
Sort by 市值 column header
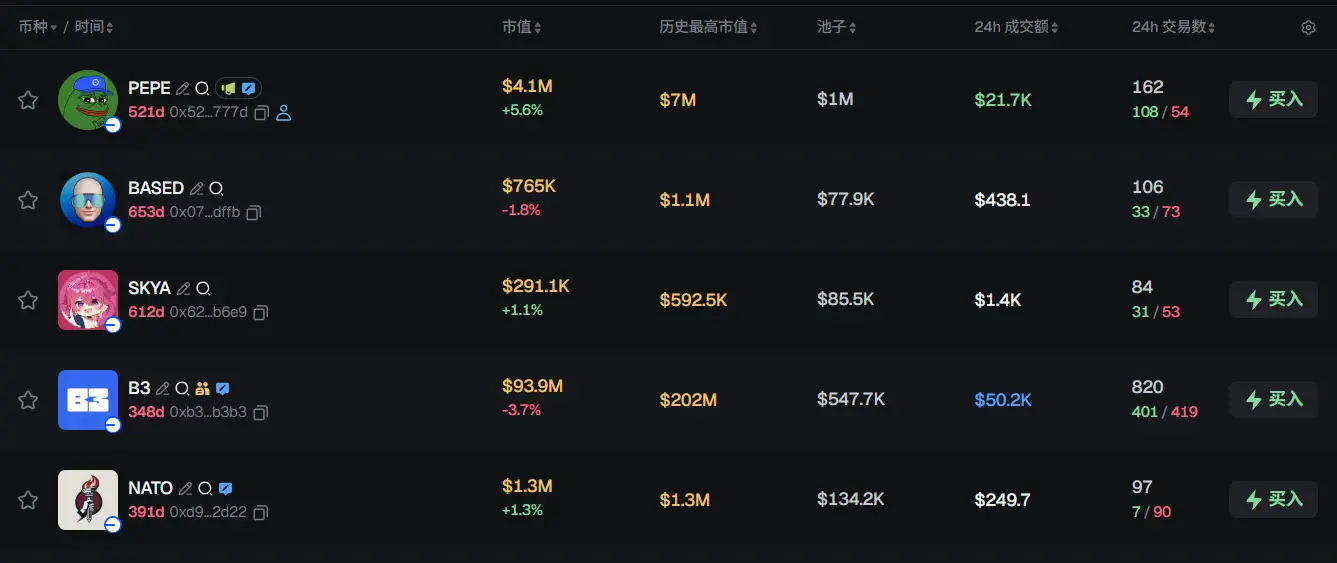521,28
